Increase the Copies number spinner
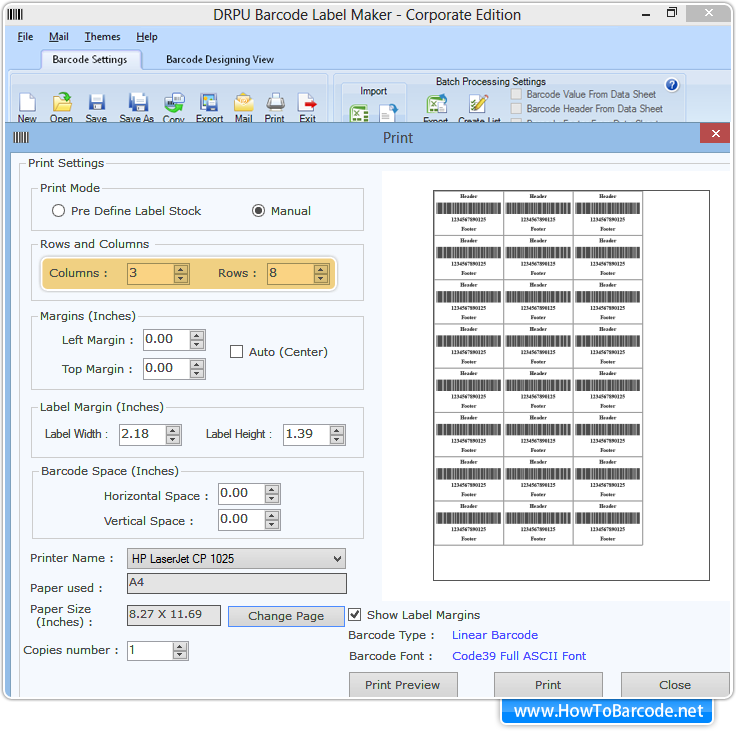Image resolution: width=736 pixels, height=731 pixels. pyautogui.click(x=180, y=647)
